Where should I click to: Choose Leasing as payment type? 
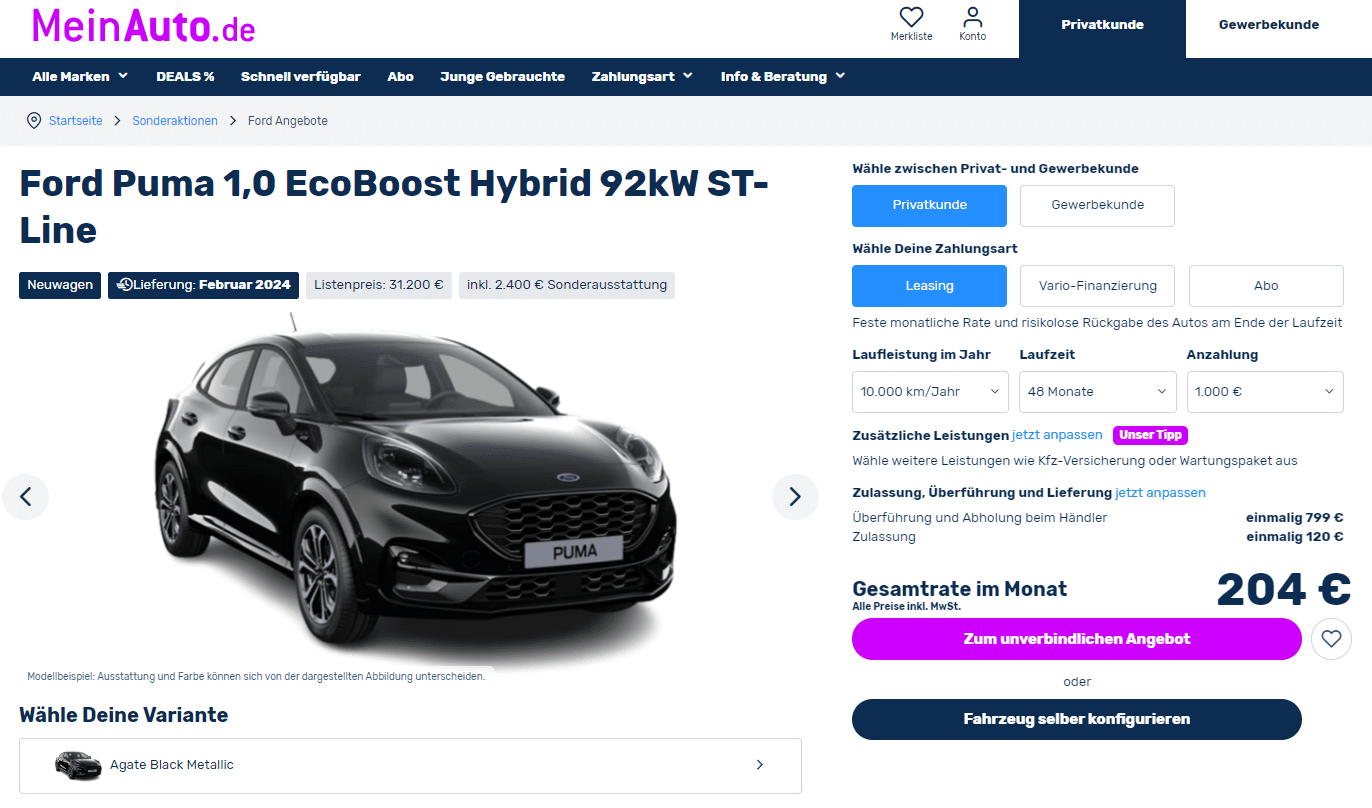point(929,286)
